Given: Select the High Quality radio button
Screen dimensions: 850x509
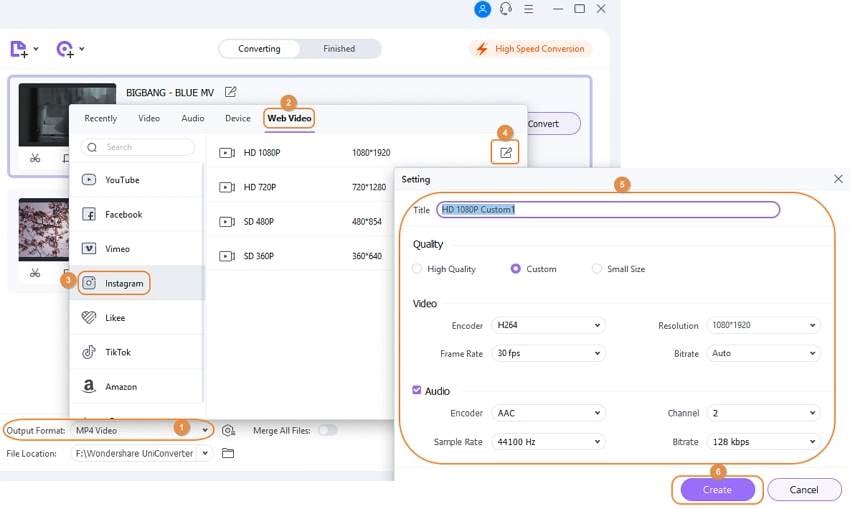Looking at the screenshot, I should [x=417, y=268].
